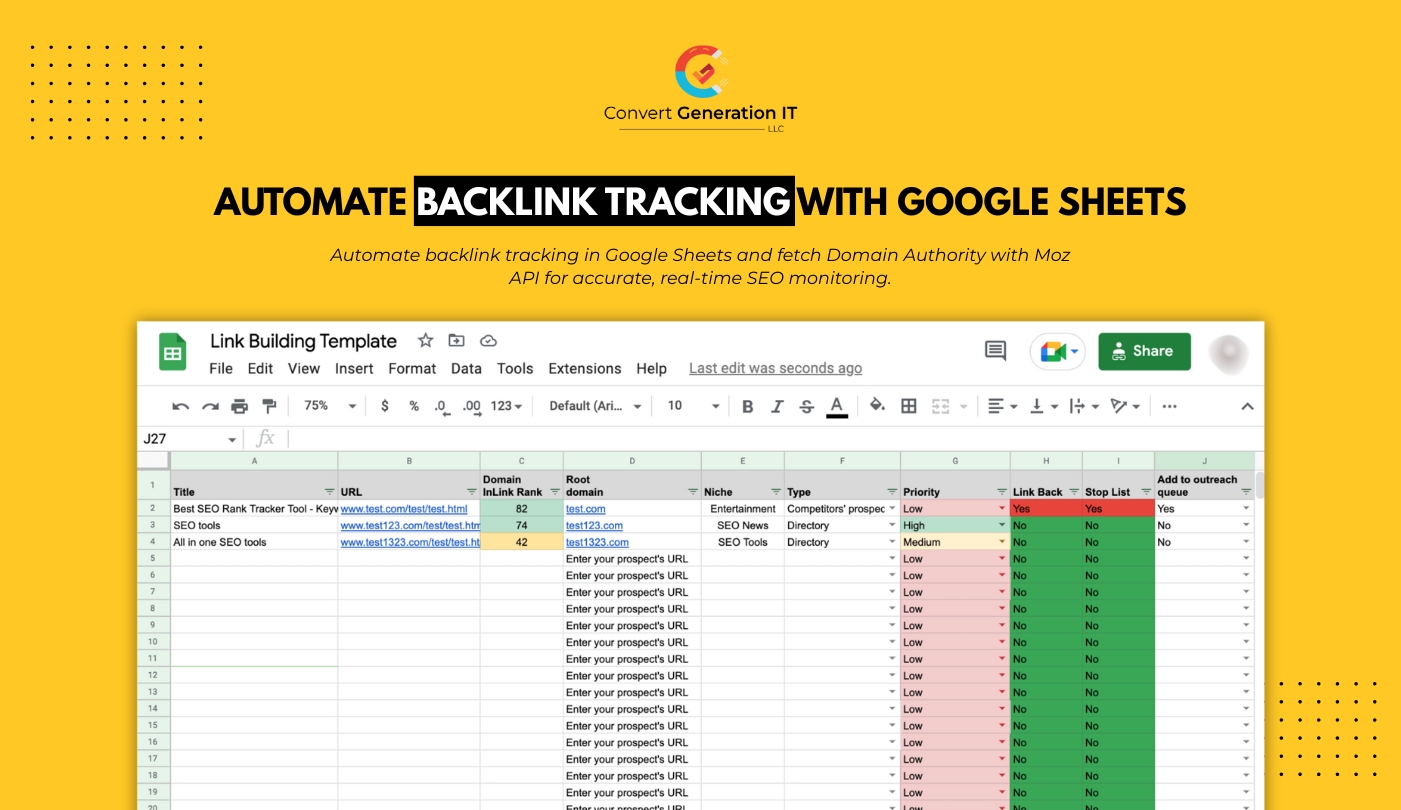The width and height of the screenshot is (1401, 810).
Task: Start a Google Meet call
Action: pos(1053,351)
